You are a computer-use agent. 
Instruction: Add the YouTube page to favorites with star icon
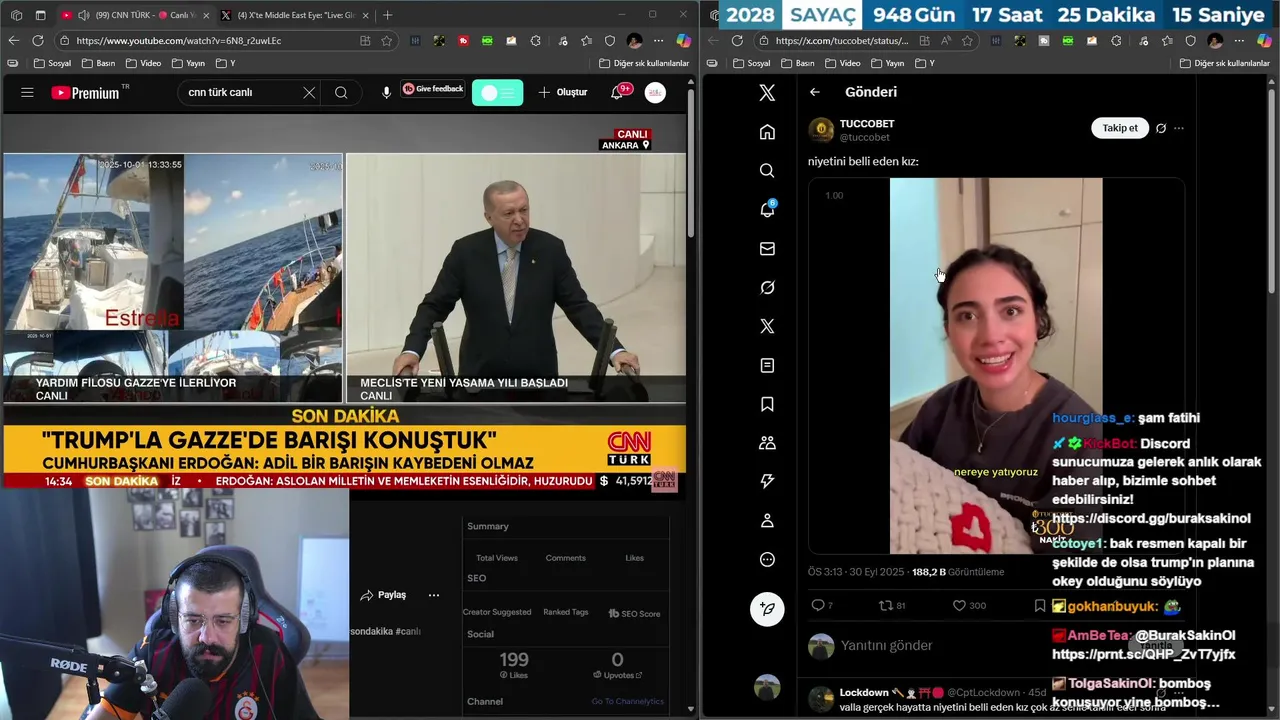coord(387,41)
